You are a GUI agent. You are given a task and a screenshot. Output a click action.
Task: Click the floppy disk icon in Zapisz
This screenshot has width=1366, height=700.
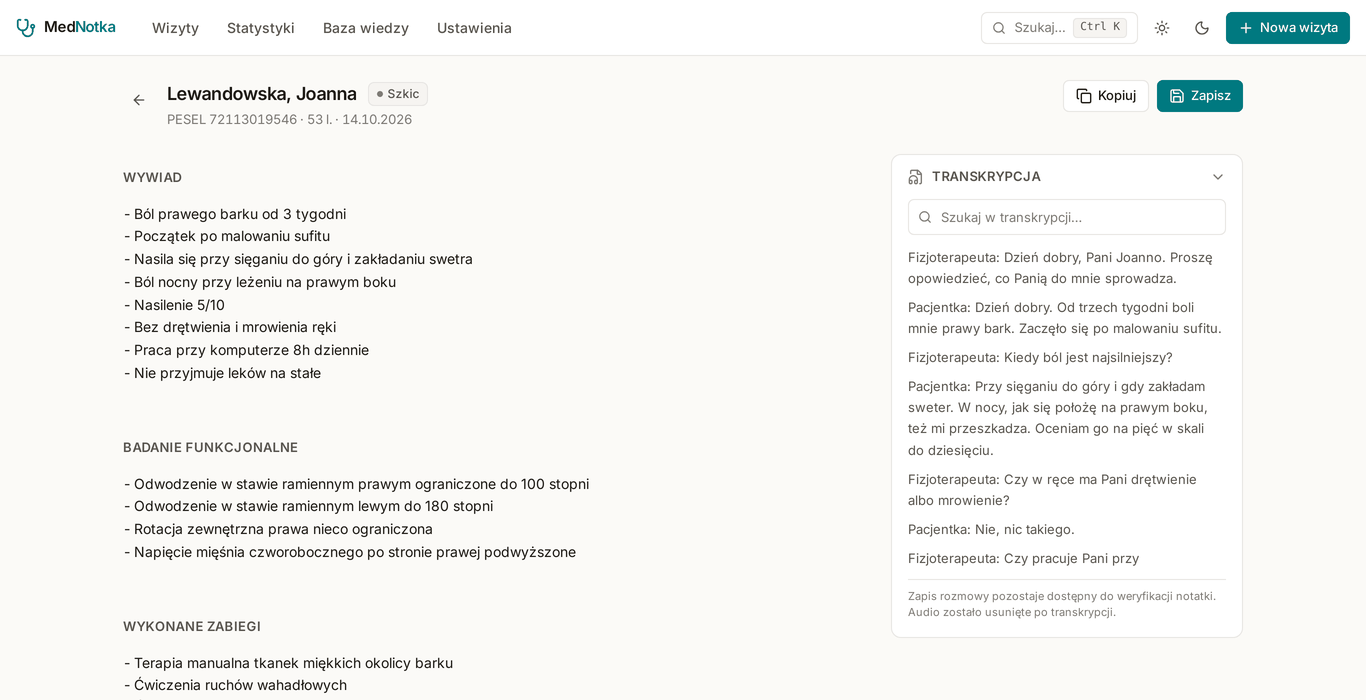1177,96
